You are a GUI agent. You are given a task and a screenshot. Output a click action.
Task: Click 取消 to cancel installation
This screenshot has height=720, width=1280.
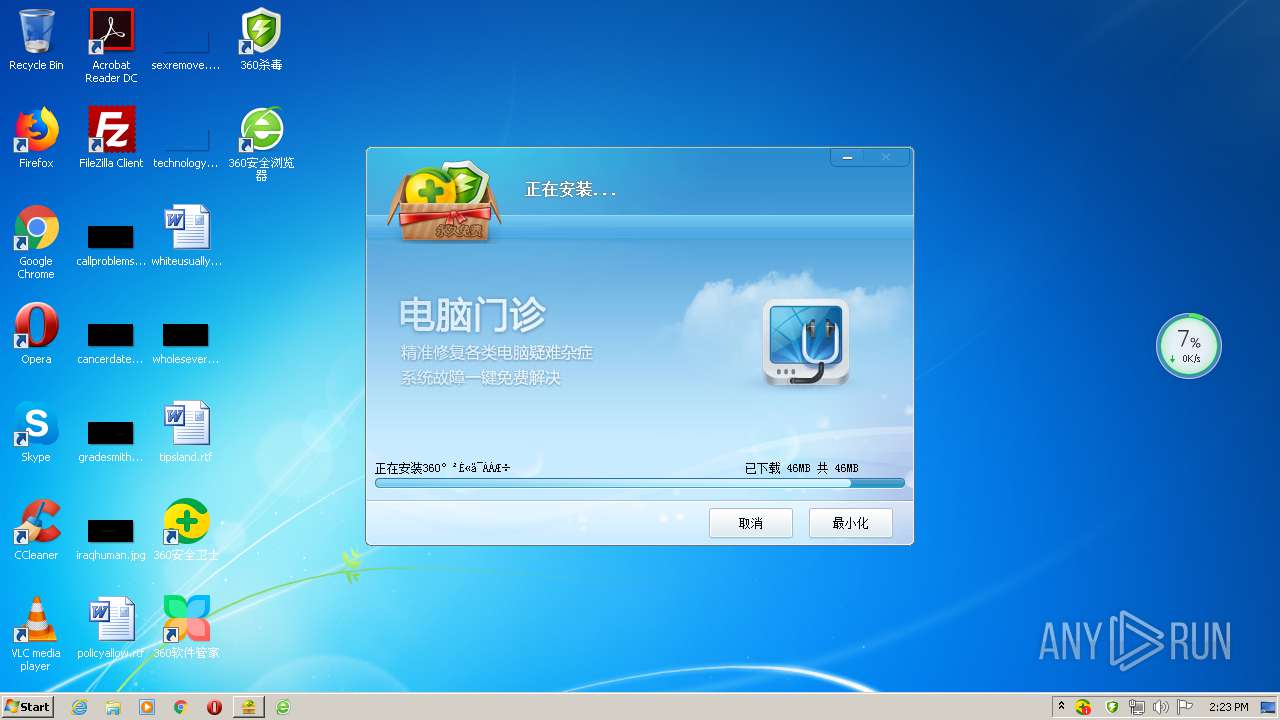click(x=751, y=523)
